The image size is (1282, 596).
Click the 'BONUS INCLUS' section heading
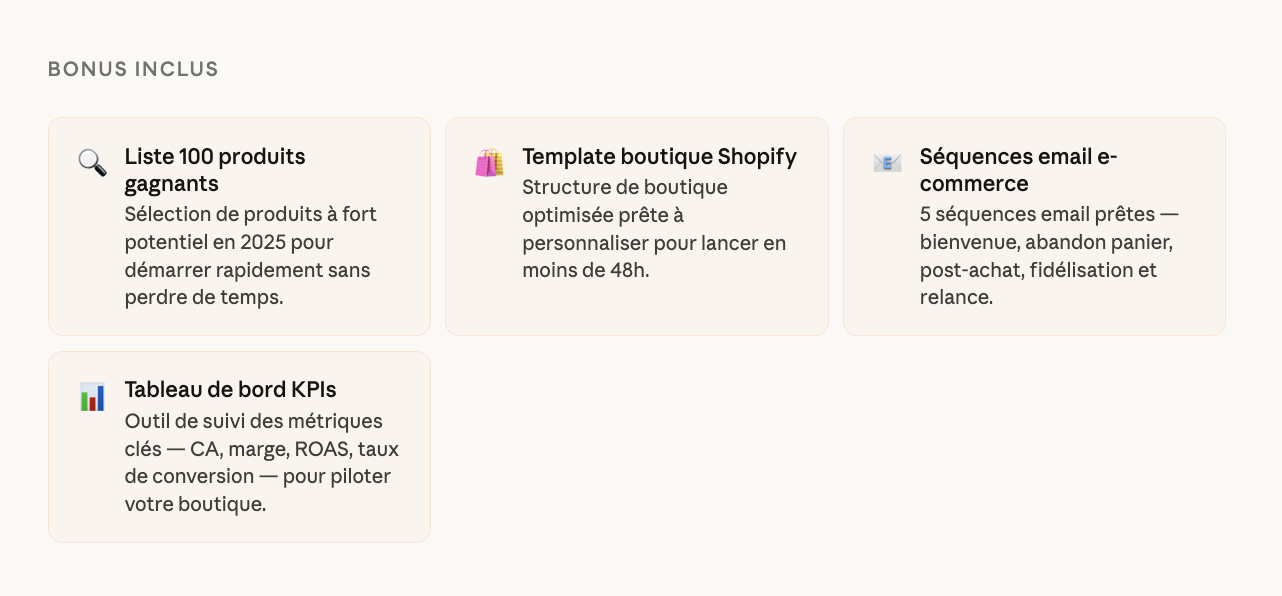(133, 69)
